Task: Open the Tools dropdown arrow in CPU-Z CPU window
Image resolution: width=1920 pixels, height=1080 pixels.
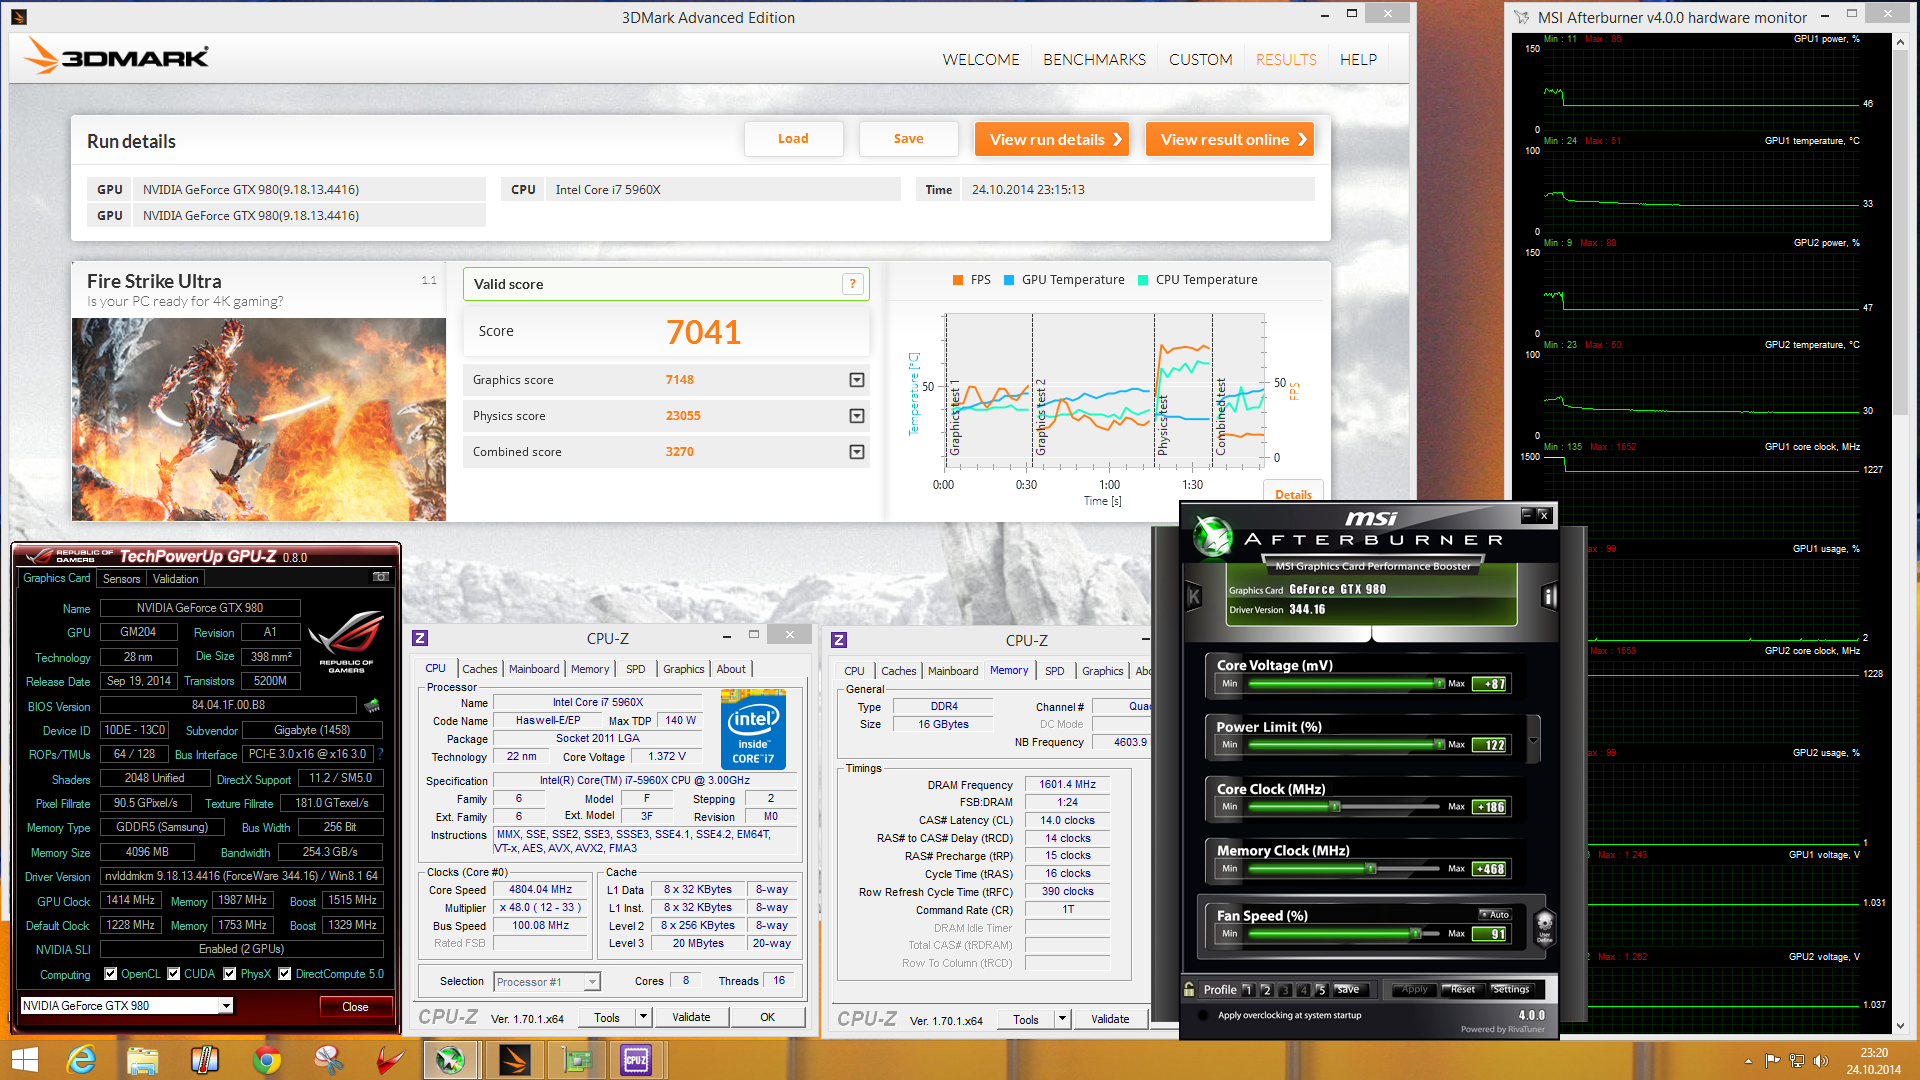Action: coord(643,1018)
